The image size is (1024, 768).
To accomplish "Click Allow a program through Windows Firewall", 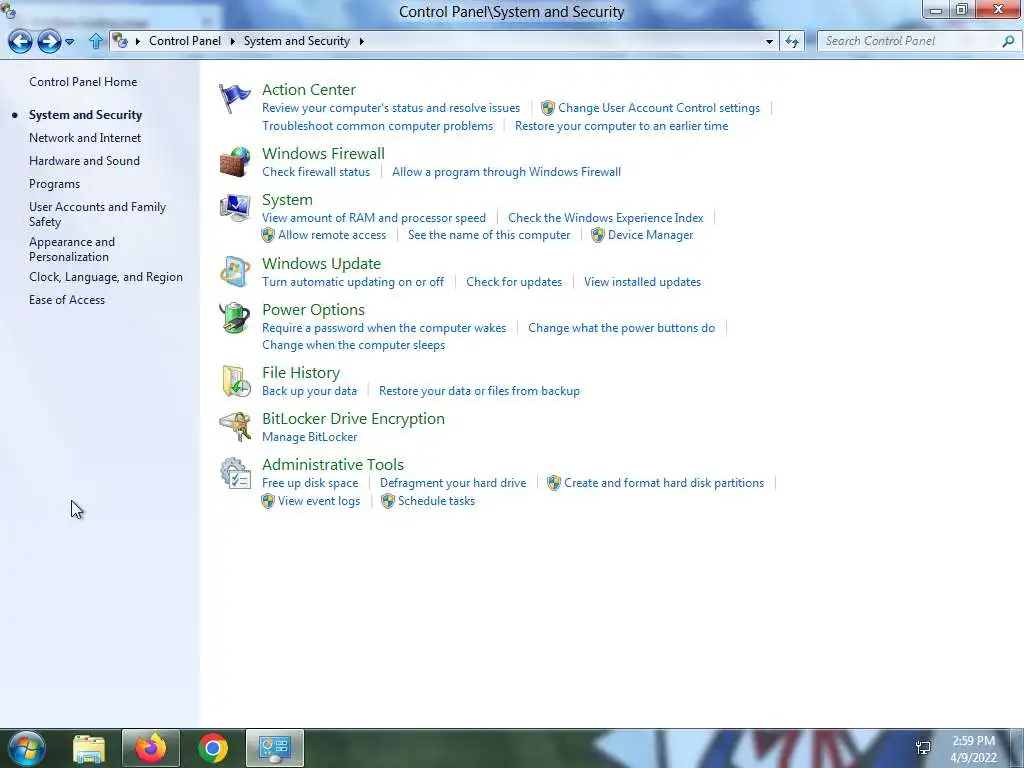I will [506, 172].
